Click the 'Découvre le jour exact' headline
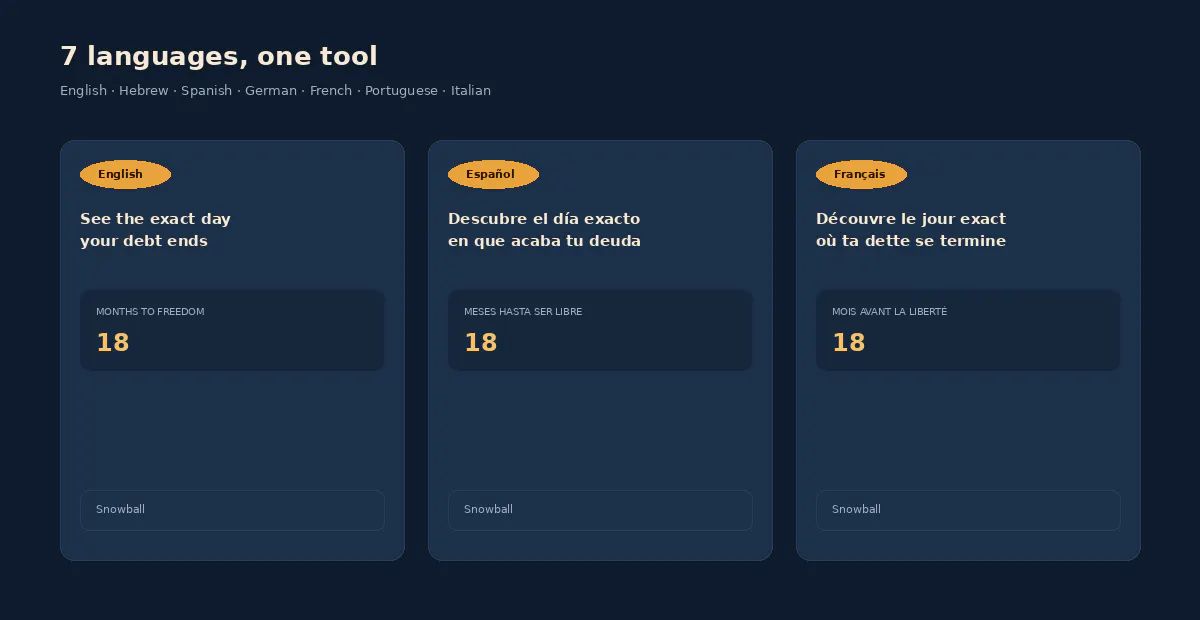Viewport: 1200px width, 620px height. pyautogui.click(x=911, y=230)
